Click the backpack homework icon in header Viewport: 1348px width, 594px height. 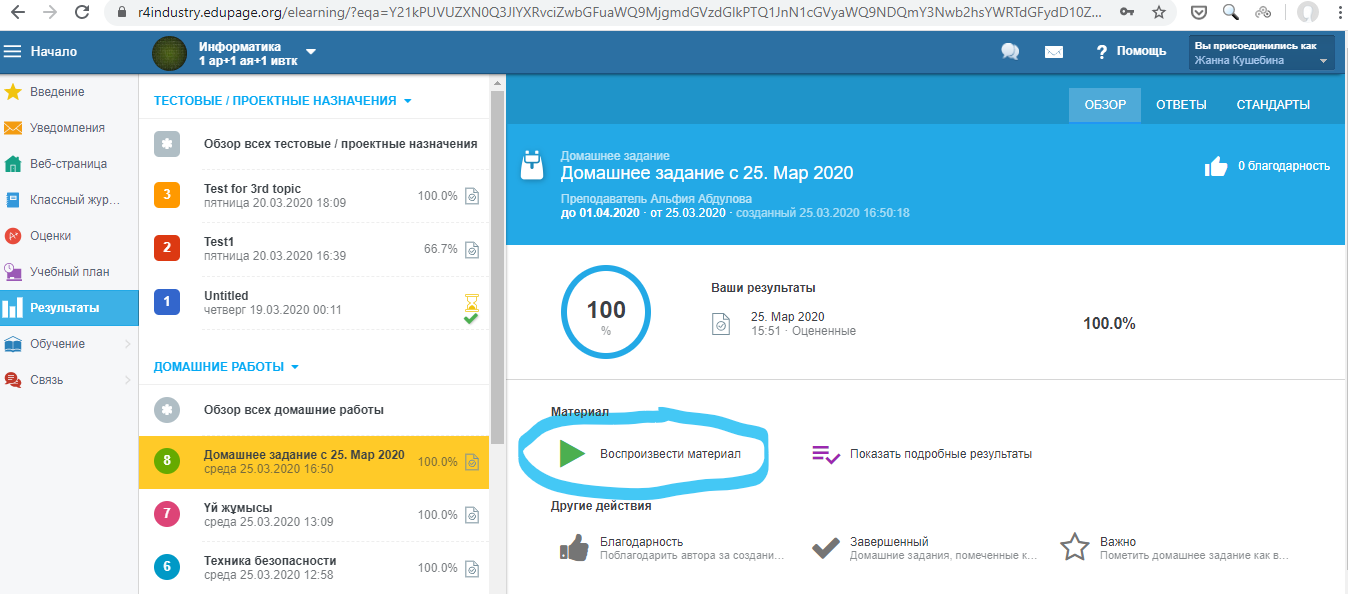click(x=532, y=165)
